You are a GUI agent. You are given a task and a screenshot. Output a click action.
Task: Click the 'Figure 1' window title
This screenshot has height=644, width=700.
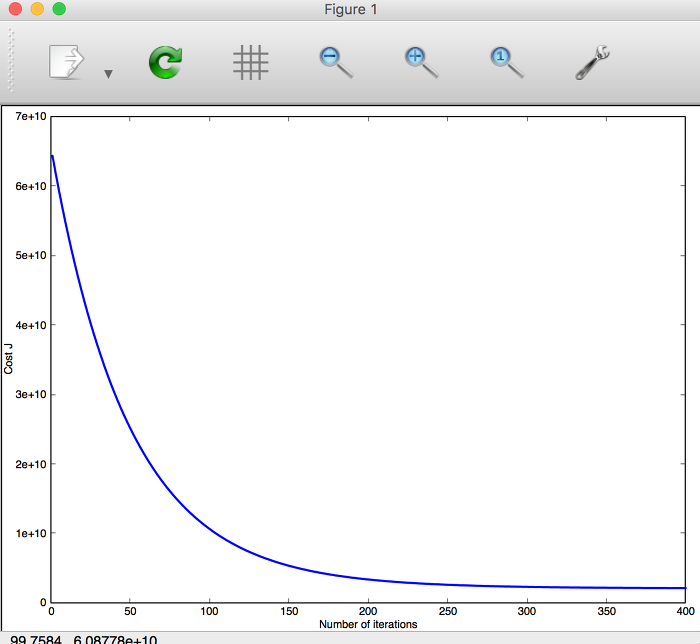click(350, 9)
